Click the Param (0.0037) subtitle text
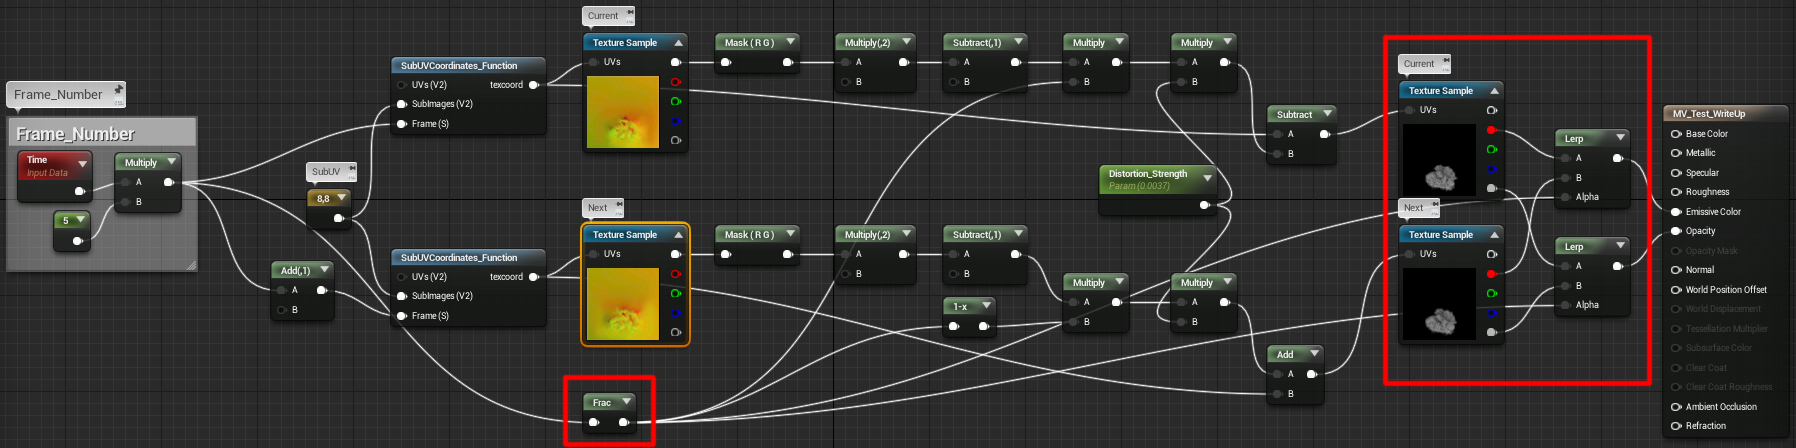 click(1139, 186)
